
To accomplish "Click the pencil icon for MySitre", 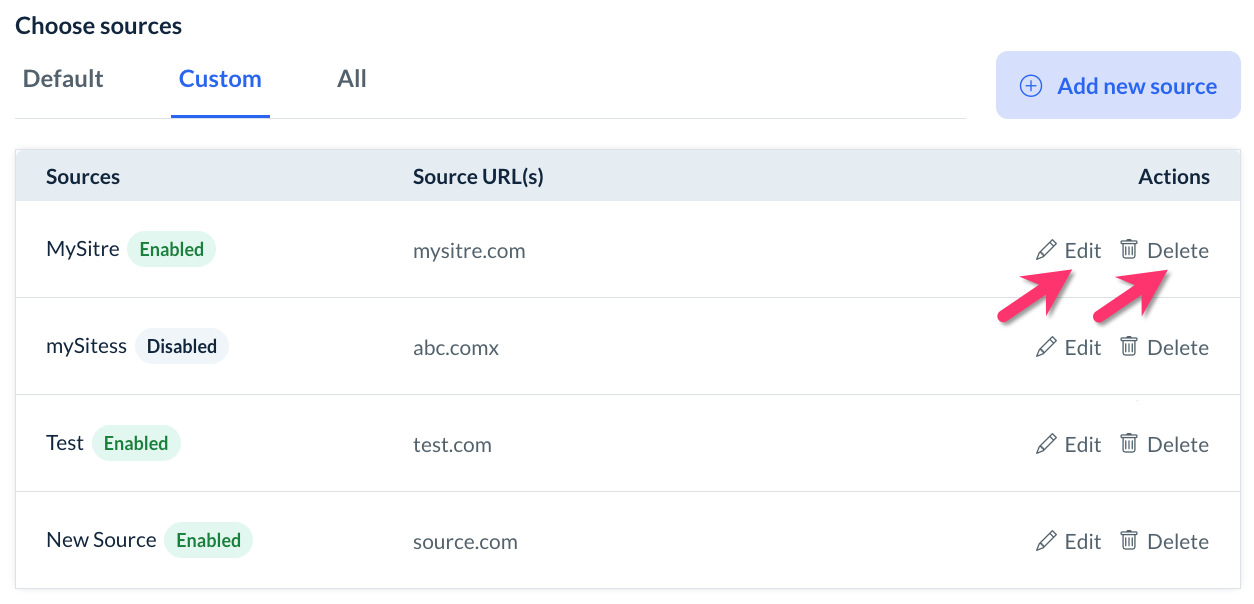I will [x=1046, y=250].
